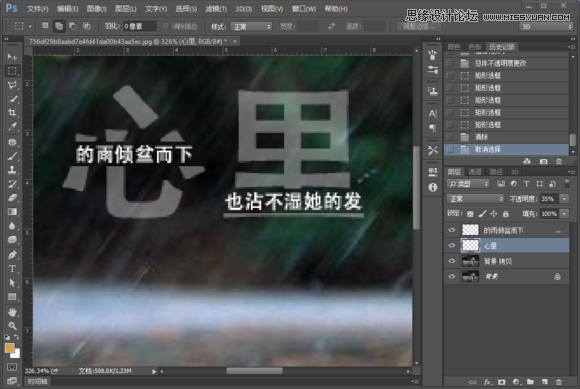Select the History Brush tool

[12, 184]
